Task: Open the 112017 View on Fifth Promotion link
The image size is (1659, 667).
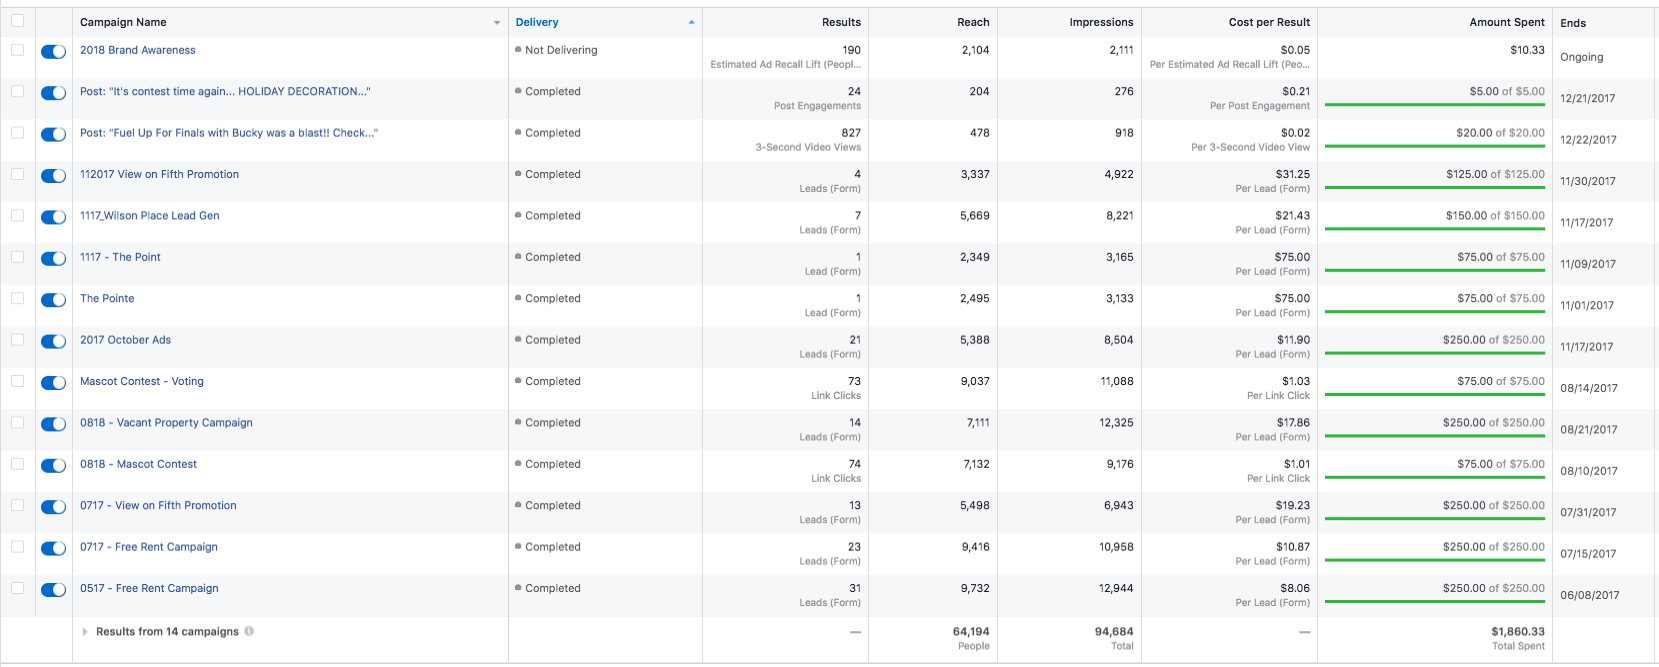Action: pyautogui.click(x=159, y=174)
